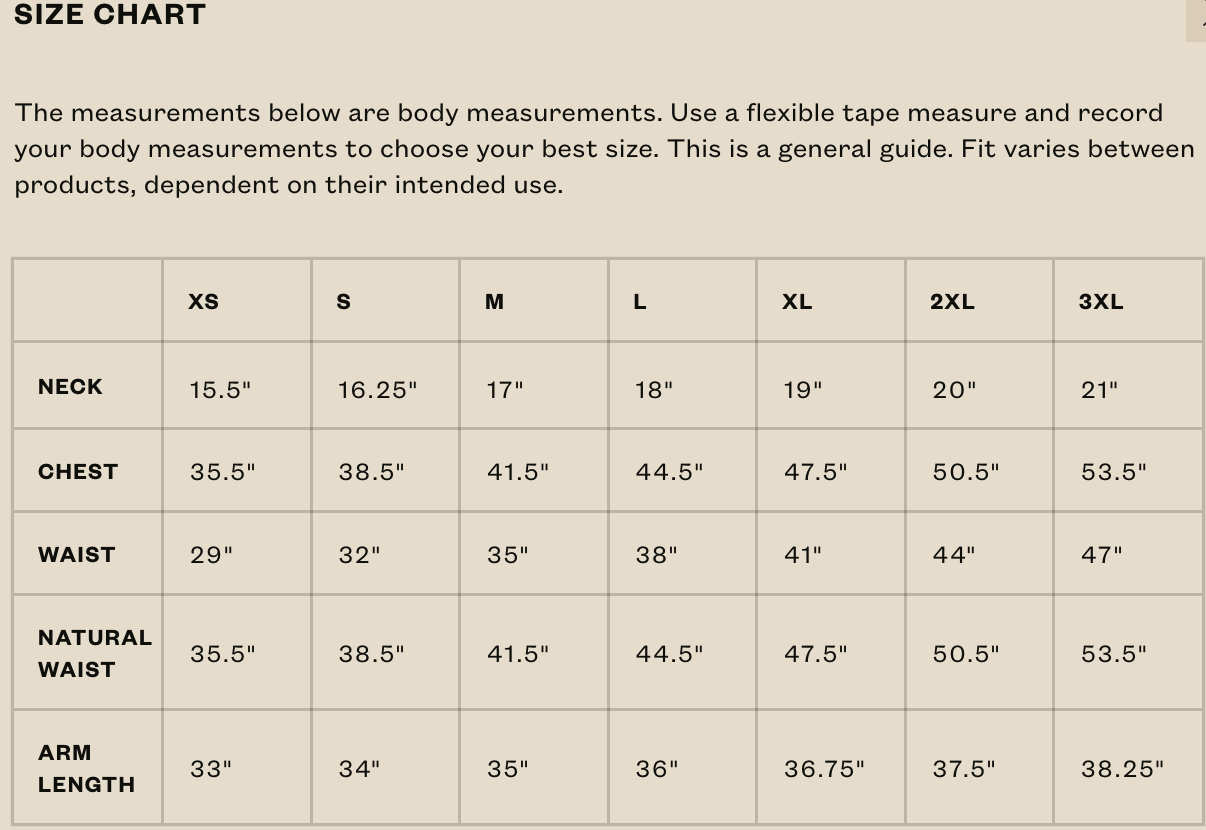
Task: Click the 38.25" arm length for 3XL
Action: point(1122,769)
